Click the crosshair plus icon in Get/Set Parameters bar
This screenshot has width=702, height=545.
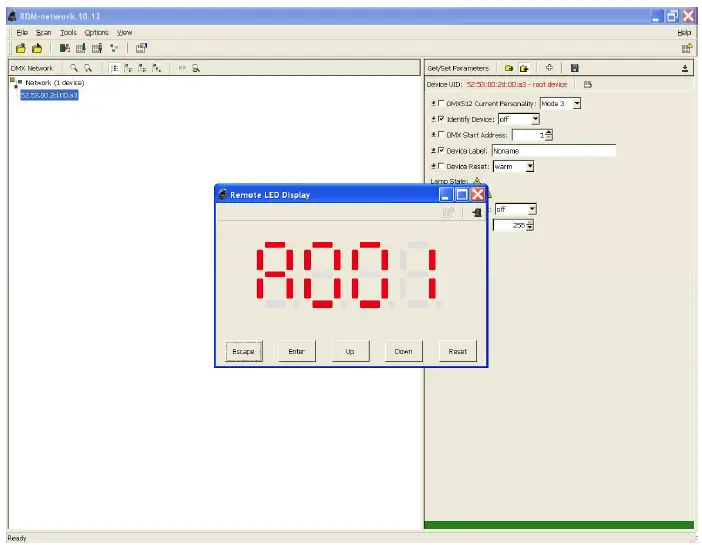coord(549,68)
